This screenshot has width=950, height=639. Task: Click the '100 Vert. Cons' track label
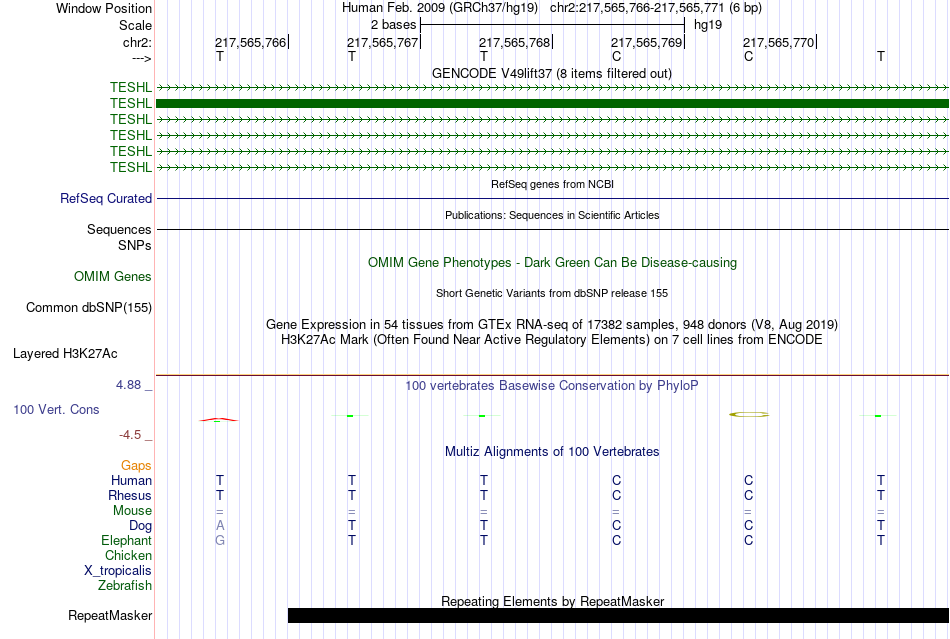coord(56,409)
